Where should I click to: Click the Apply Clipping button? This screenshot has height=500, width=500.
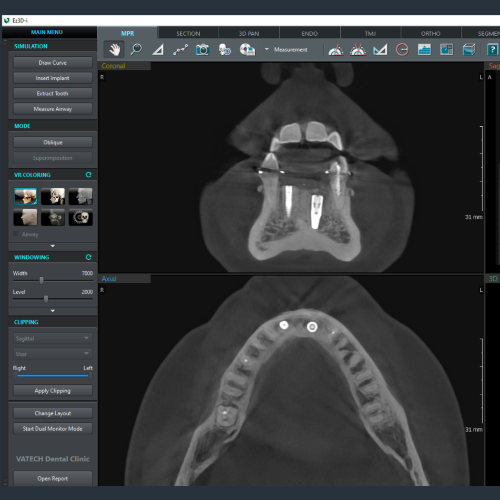point(53,391)
